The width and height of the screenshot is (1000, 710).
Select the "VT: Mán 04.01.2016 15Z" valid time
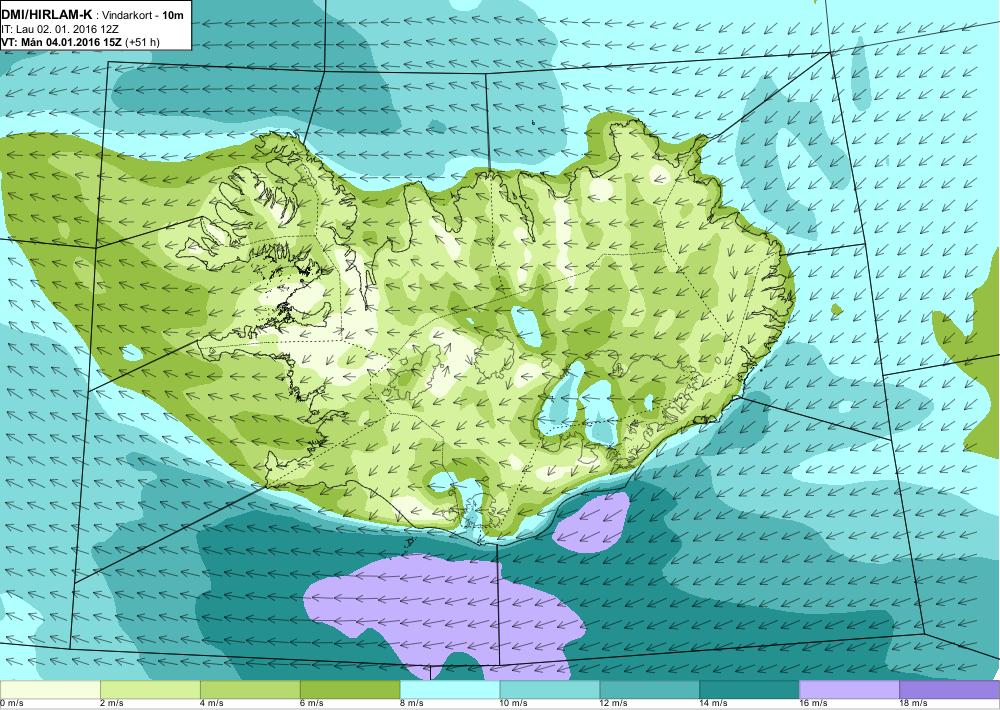tap(62, 43)
